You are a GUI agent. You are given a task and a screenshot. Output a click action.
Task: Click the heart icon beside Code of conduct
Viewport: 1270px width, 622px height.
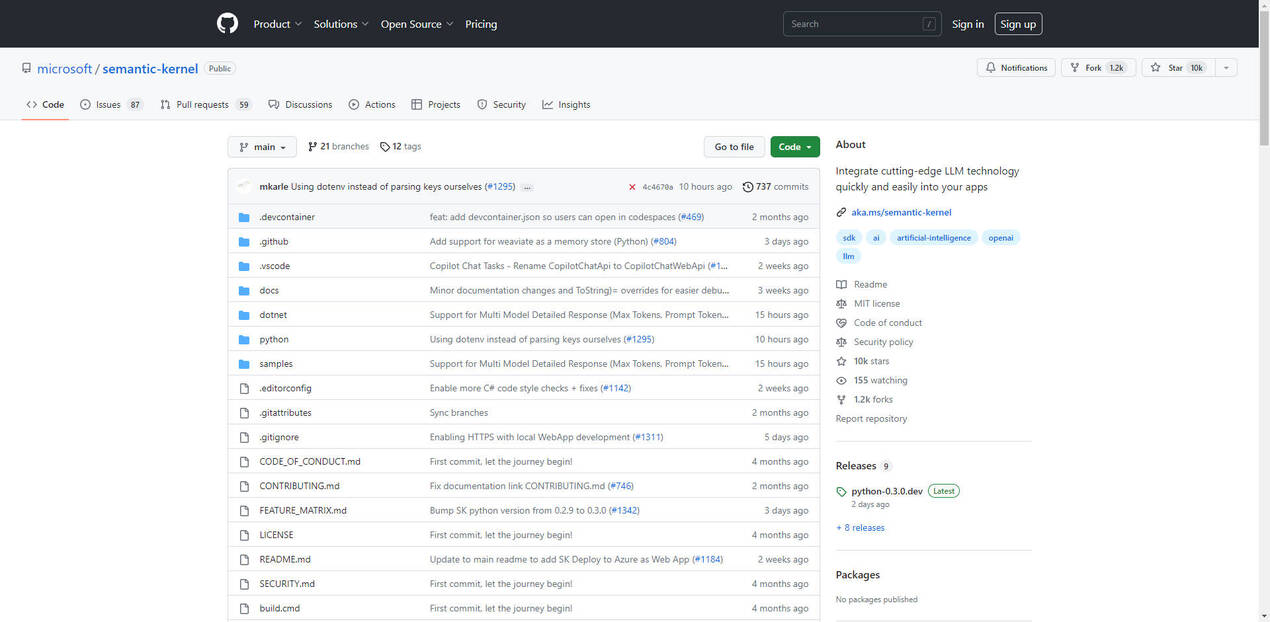tap(841, 323)
